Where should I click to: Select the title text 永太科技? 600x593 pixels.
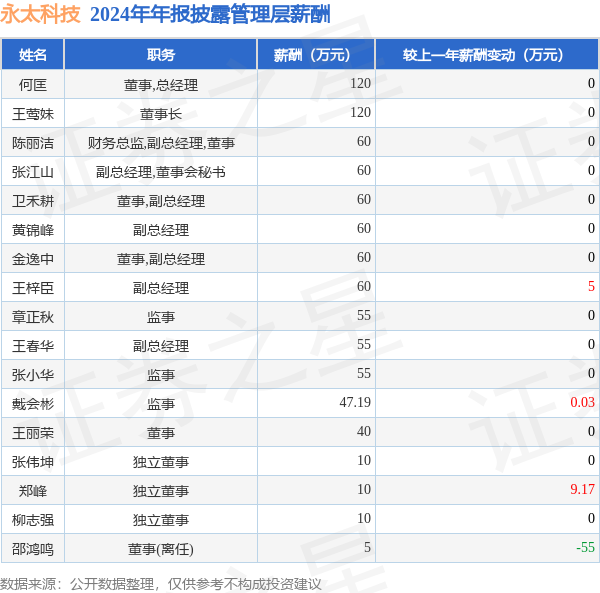41,14
